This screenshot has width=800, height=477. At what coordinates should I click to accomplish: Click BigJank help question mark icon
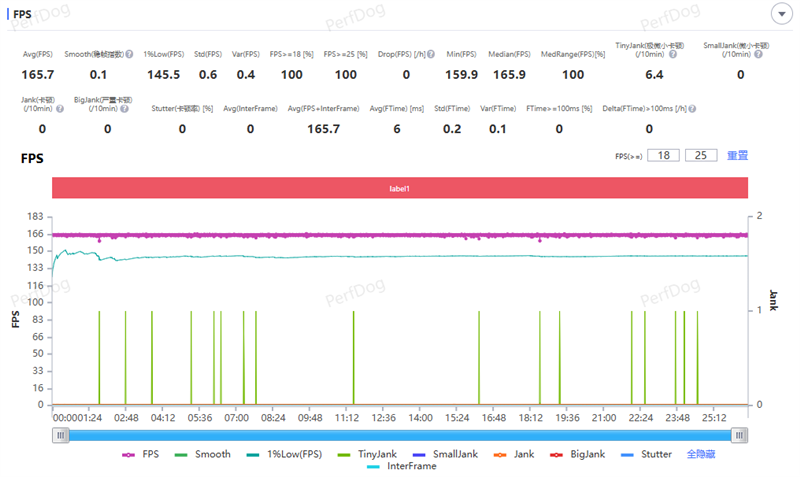[x=124, y=109]
